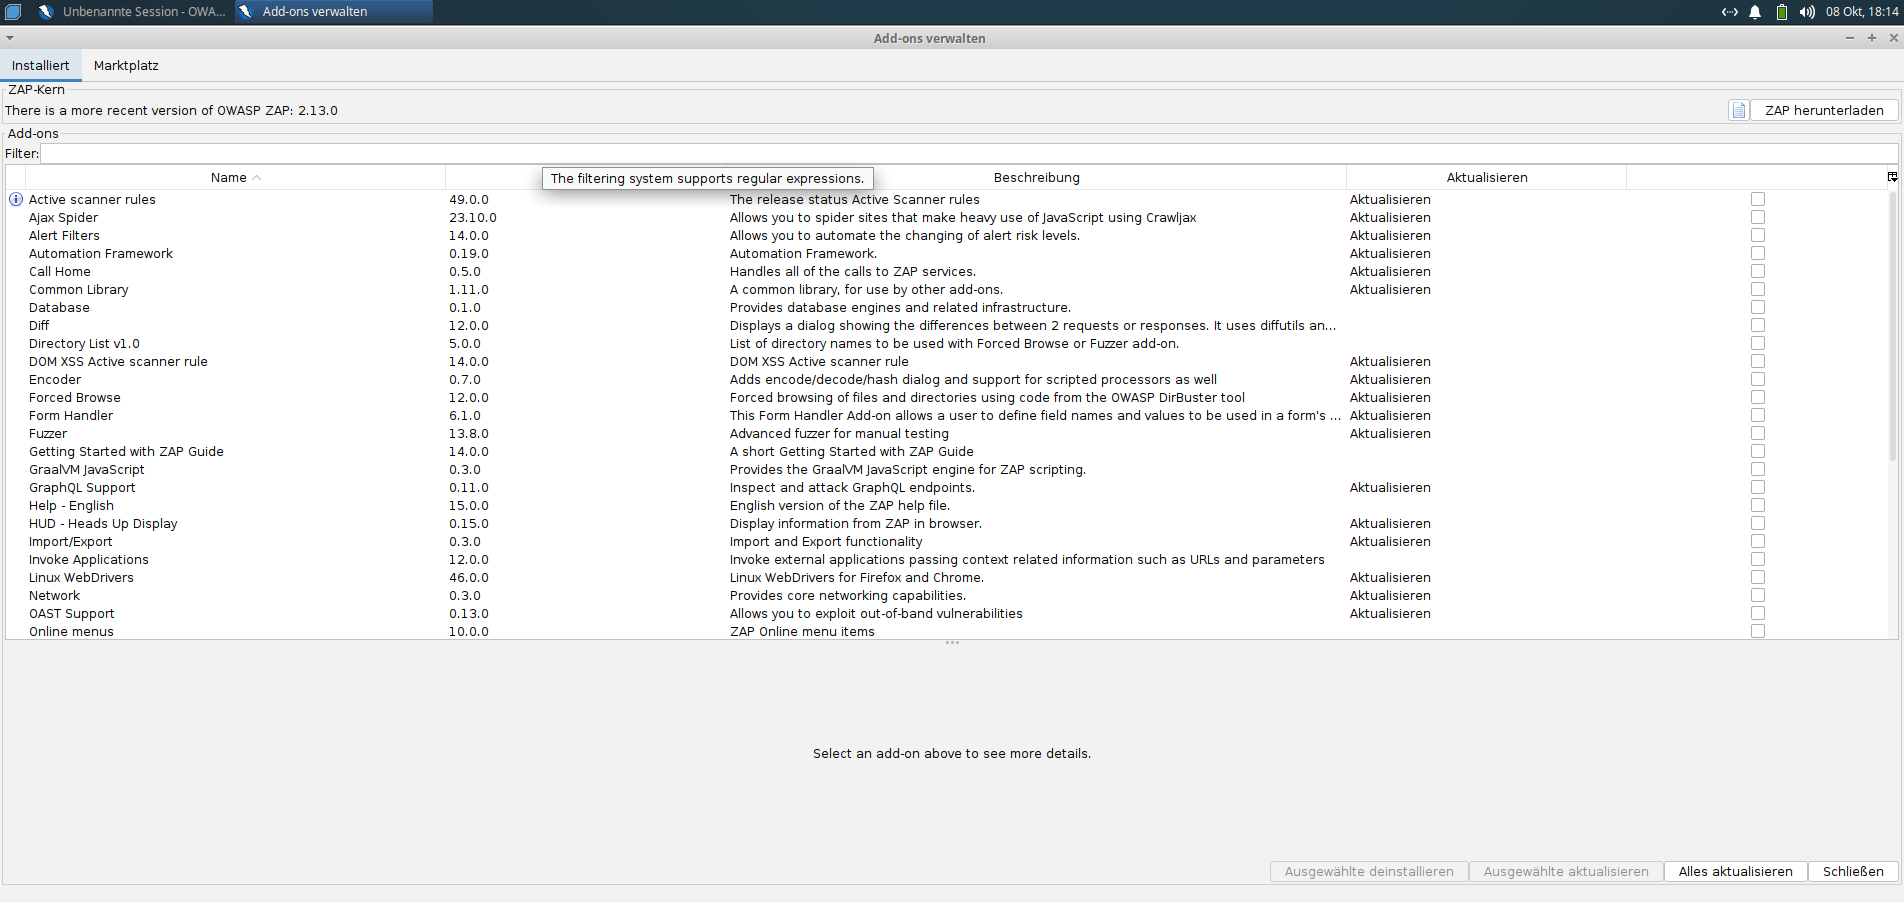This screenshot has width=1904, height=902.
Task: Open release notes document icon next to ZAP herunterladen
Action: [x=1739, y=111]
